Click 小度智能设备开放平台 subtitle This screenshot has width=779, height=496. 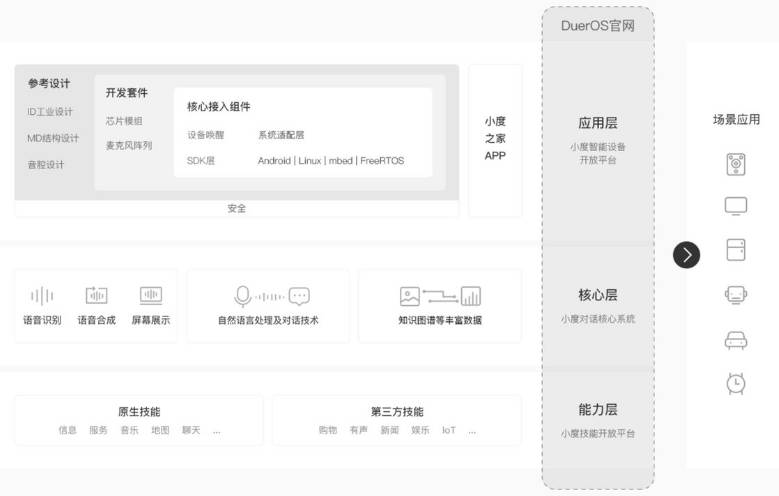598,153
